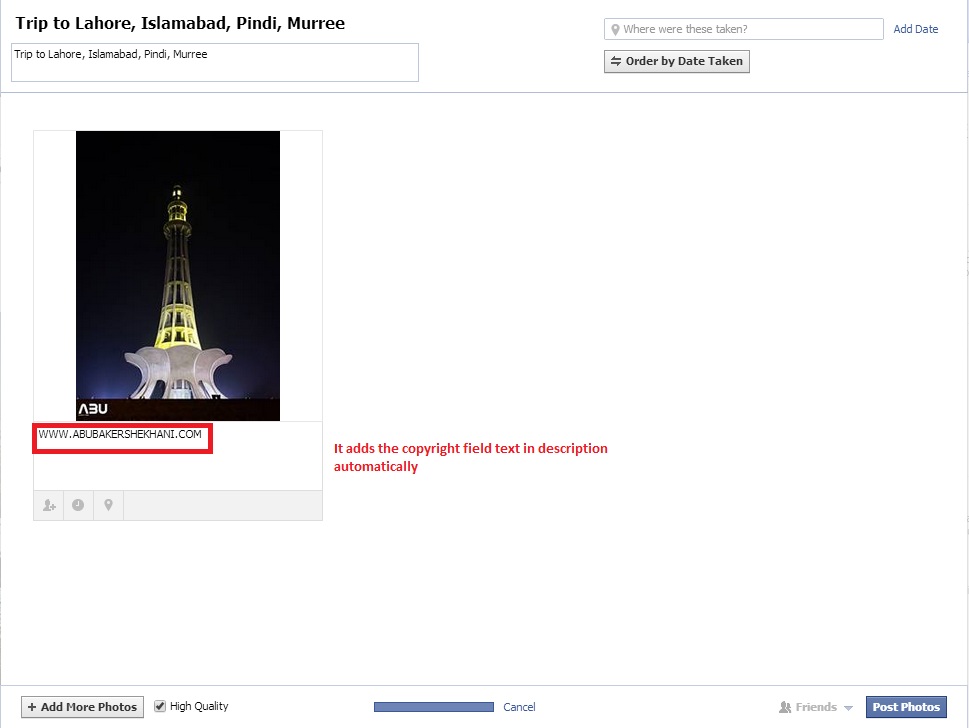969x728 pixels.
Task: Cancel the photo upload
Action: point(519,707)
